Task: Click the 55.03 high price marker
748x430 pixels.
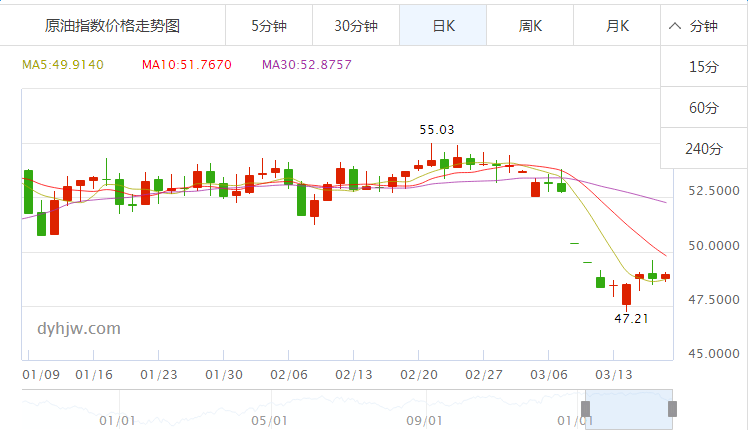Action: pos(436,130)
